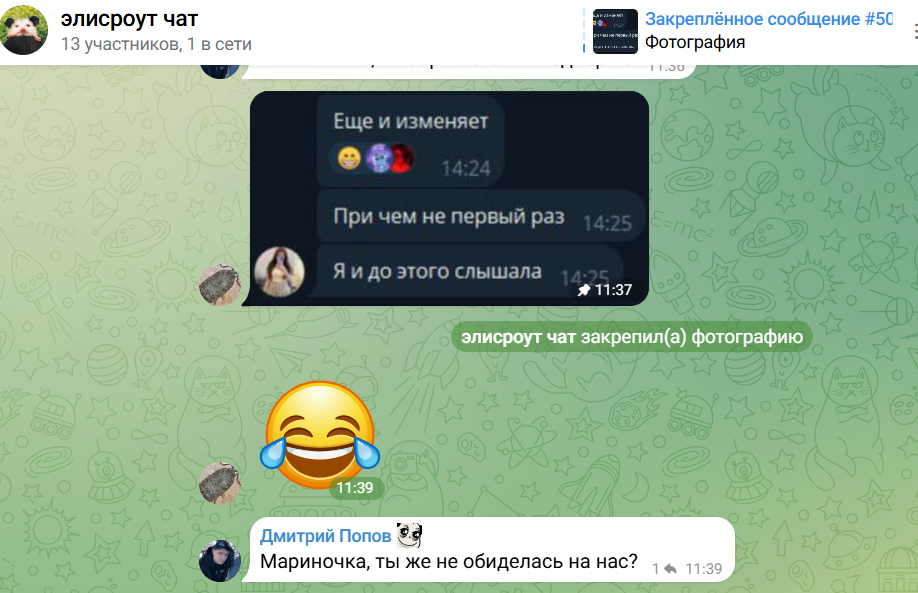Image resolution: width=918 pixels, height=593 pixels.
Task: Click the 'Фотография' label in the pinned bar
Action: (695, 43)
